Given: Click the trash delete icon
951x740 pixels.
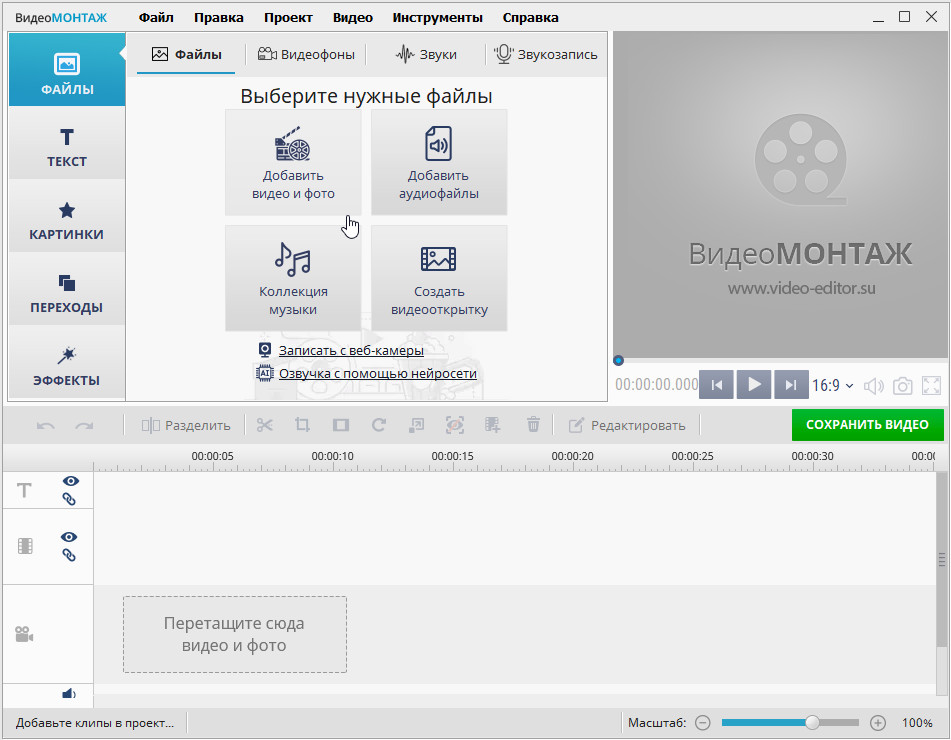Looking at the screenshot, I should tap(533, 425).
